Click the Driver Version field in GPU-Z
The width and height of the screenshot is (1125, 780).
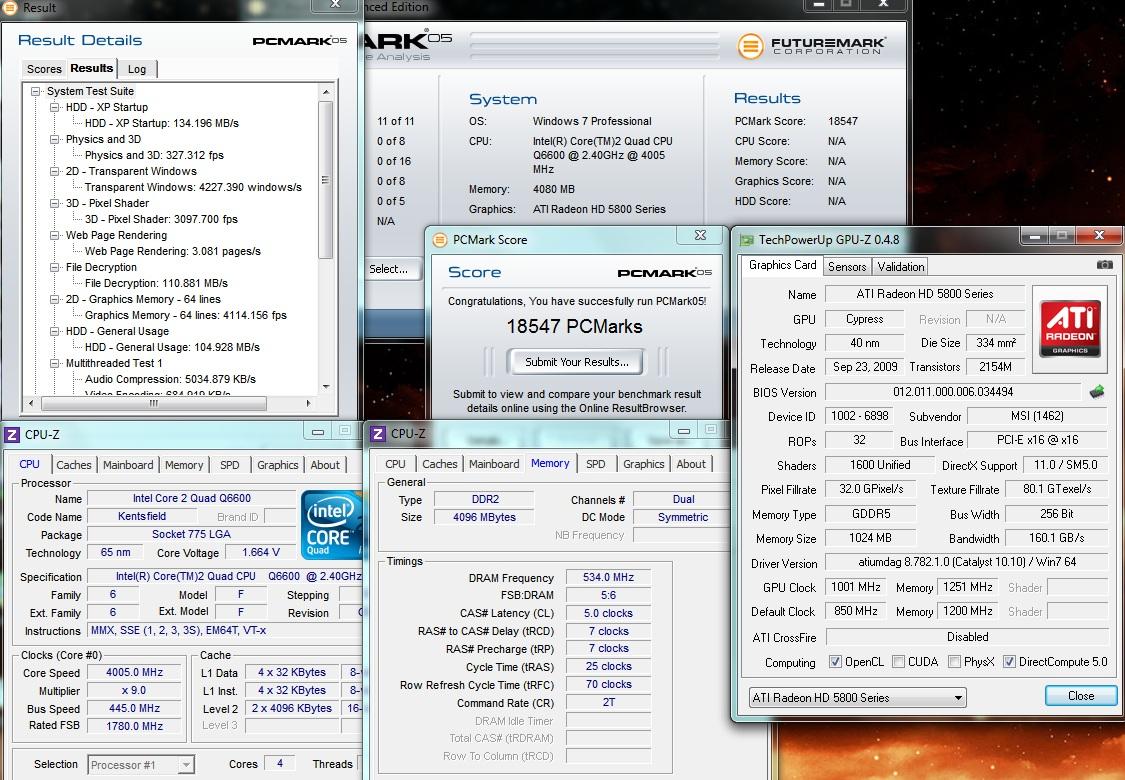click(966, 562)
